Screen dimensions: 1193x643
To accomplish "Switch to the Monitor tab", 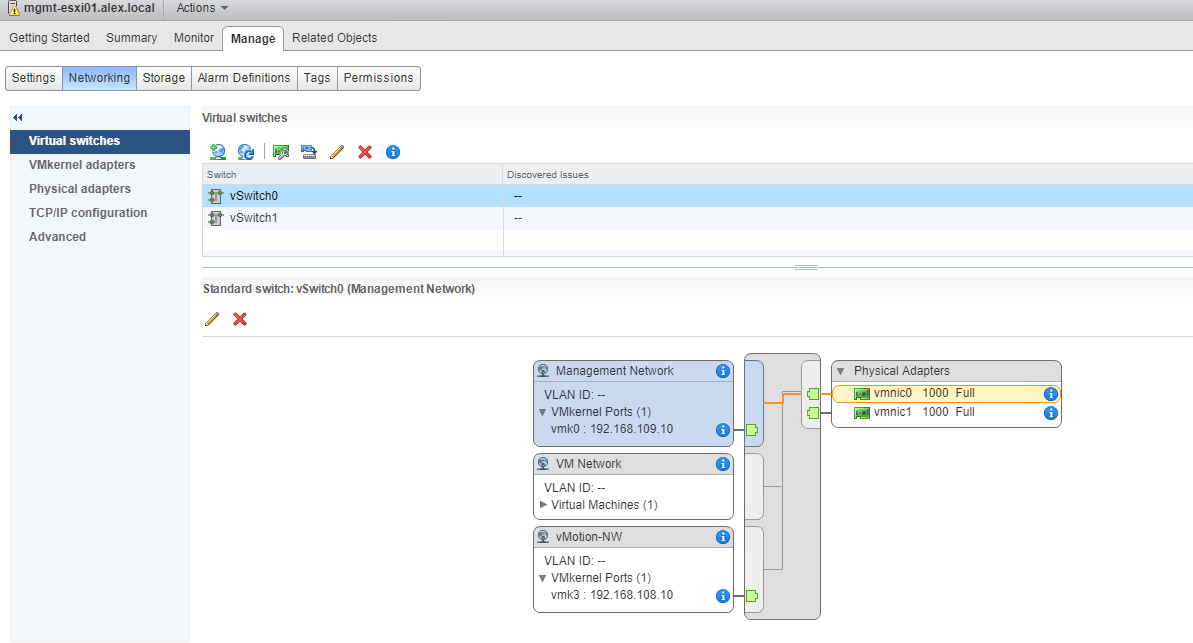I will 194,38.
